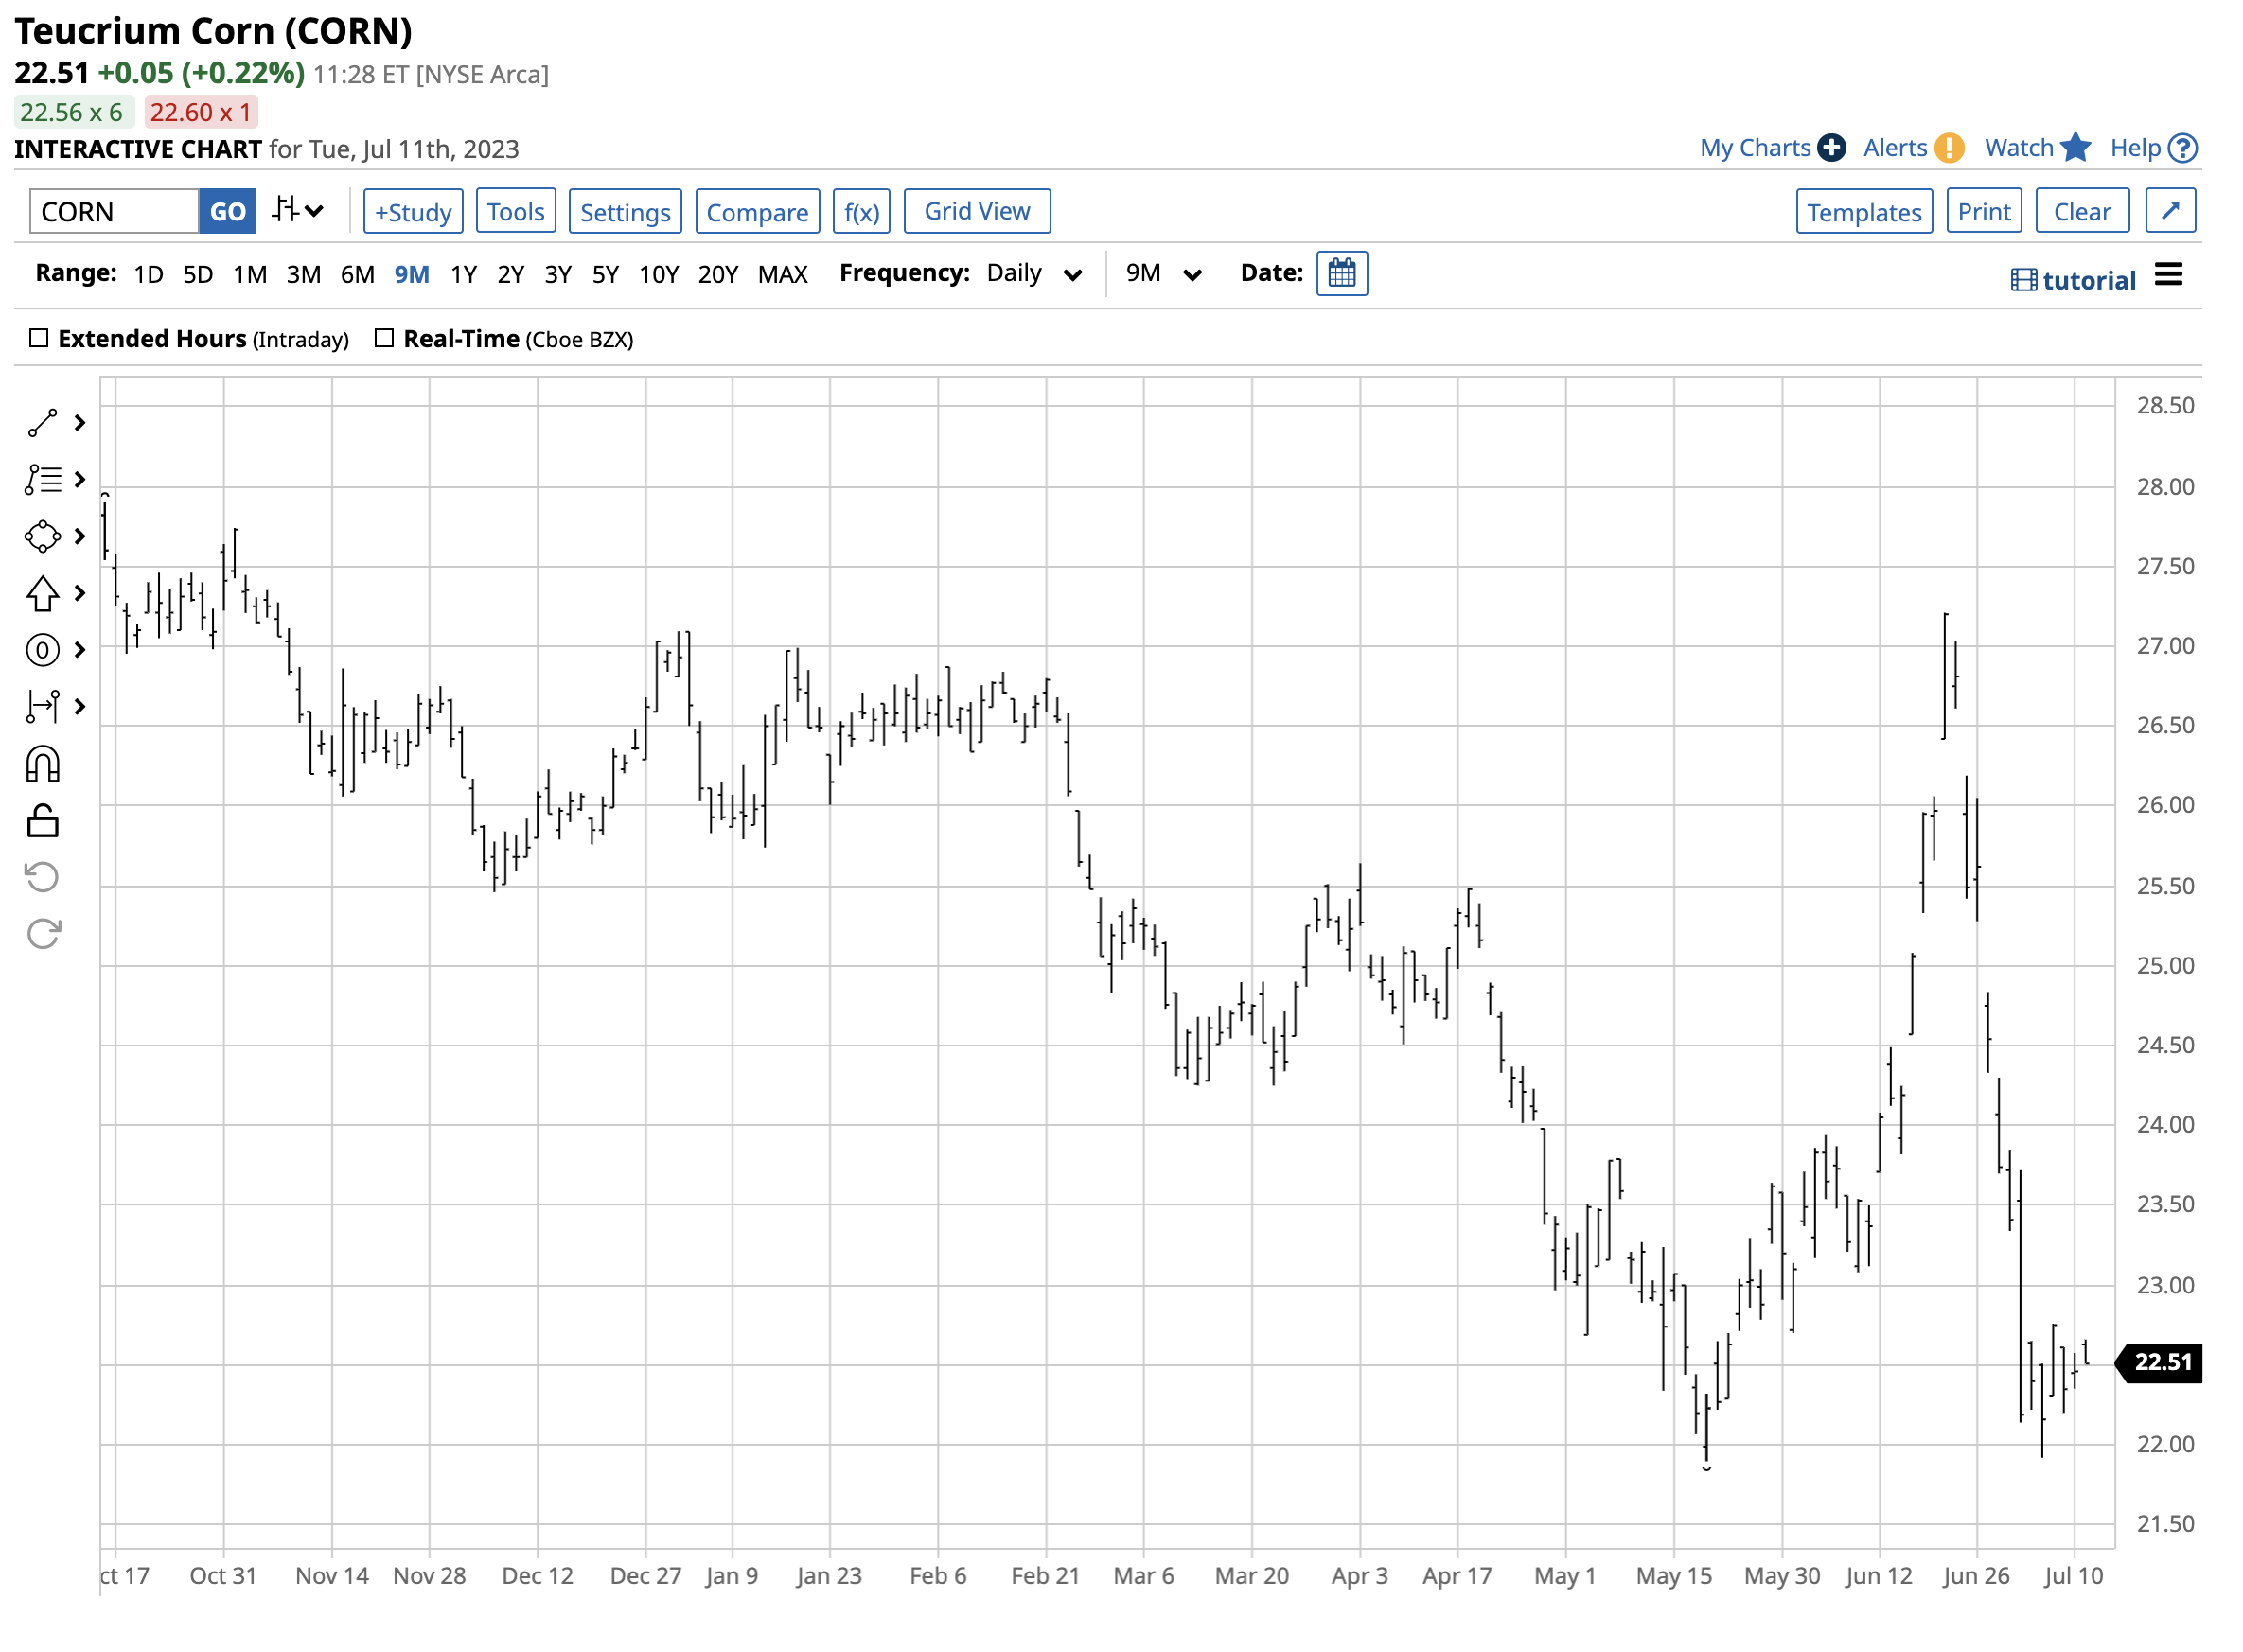Select the trendline drawing tool
This screenshot has height=1652, width=2243.
[x=42, y=422]
